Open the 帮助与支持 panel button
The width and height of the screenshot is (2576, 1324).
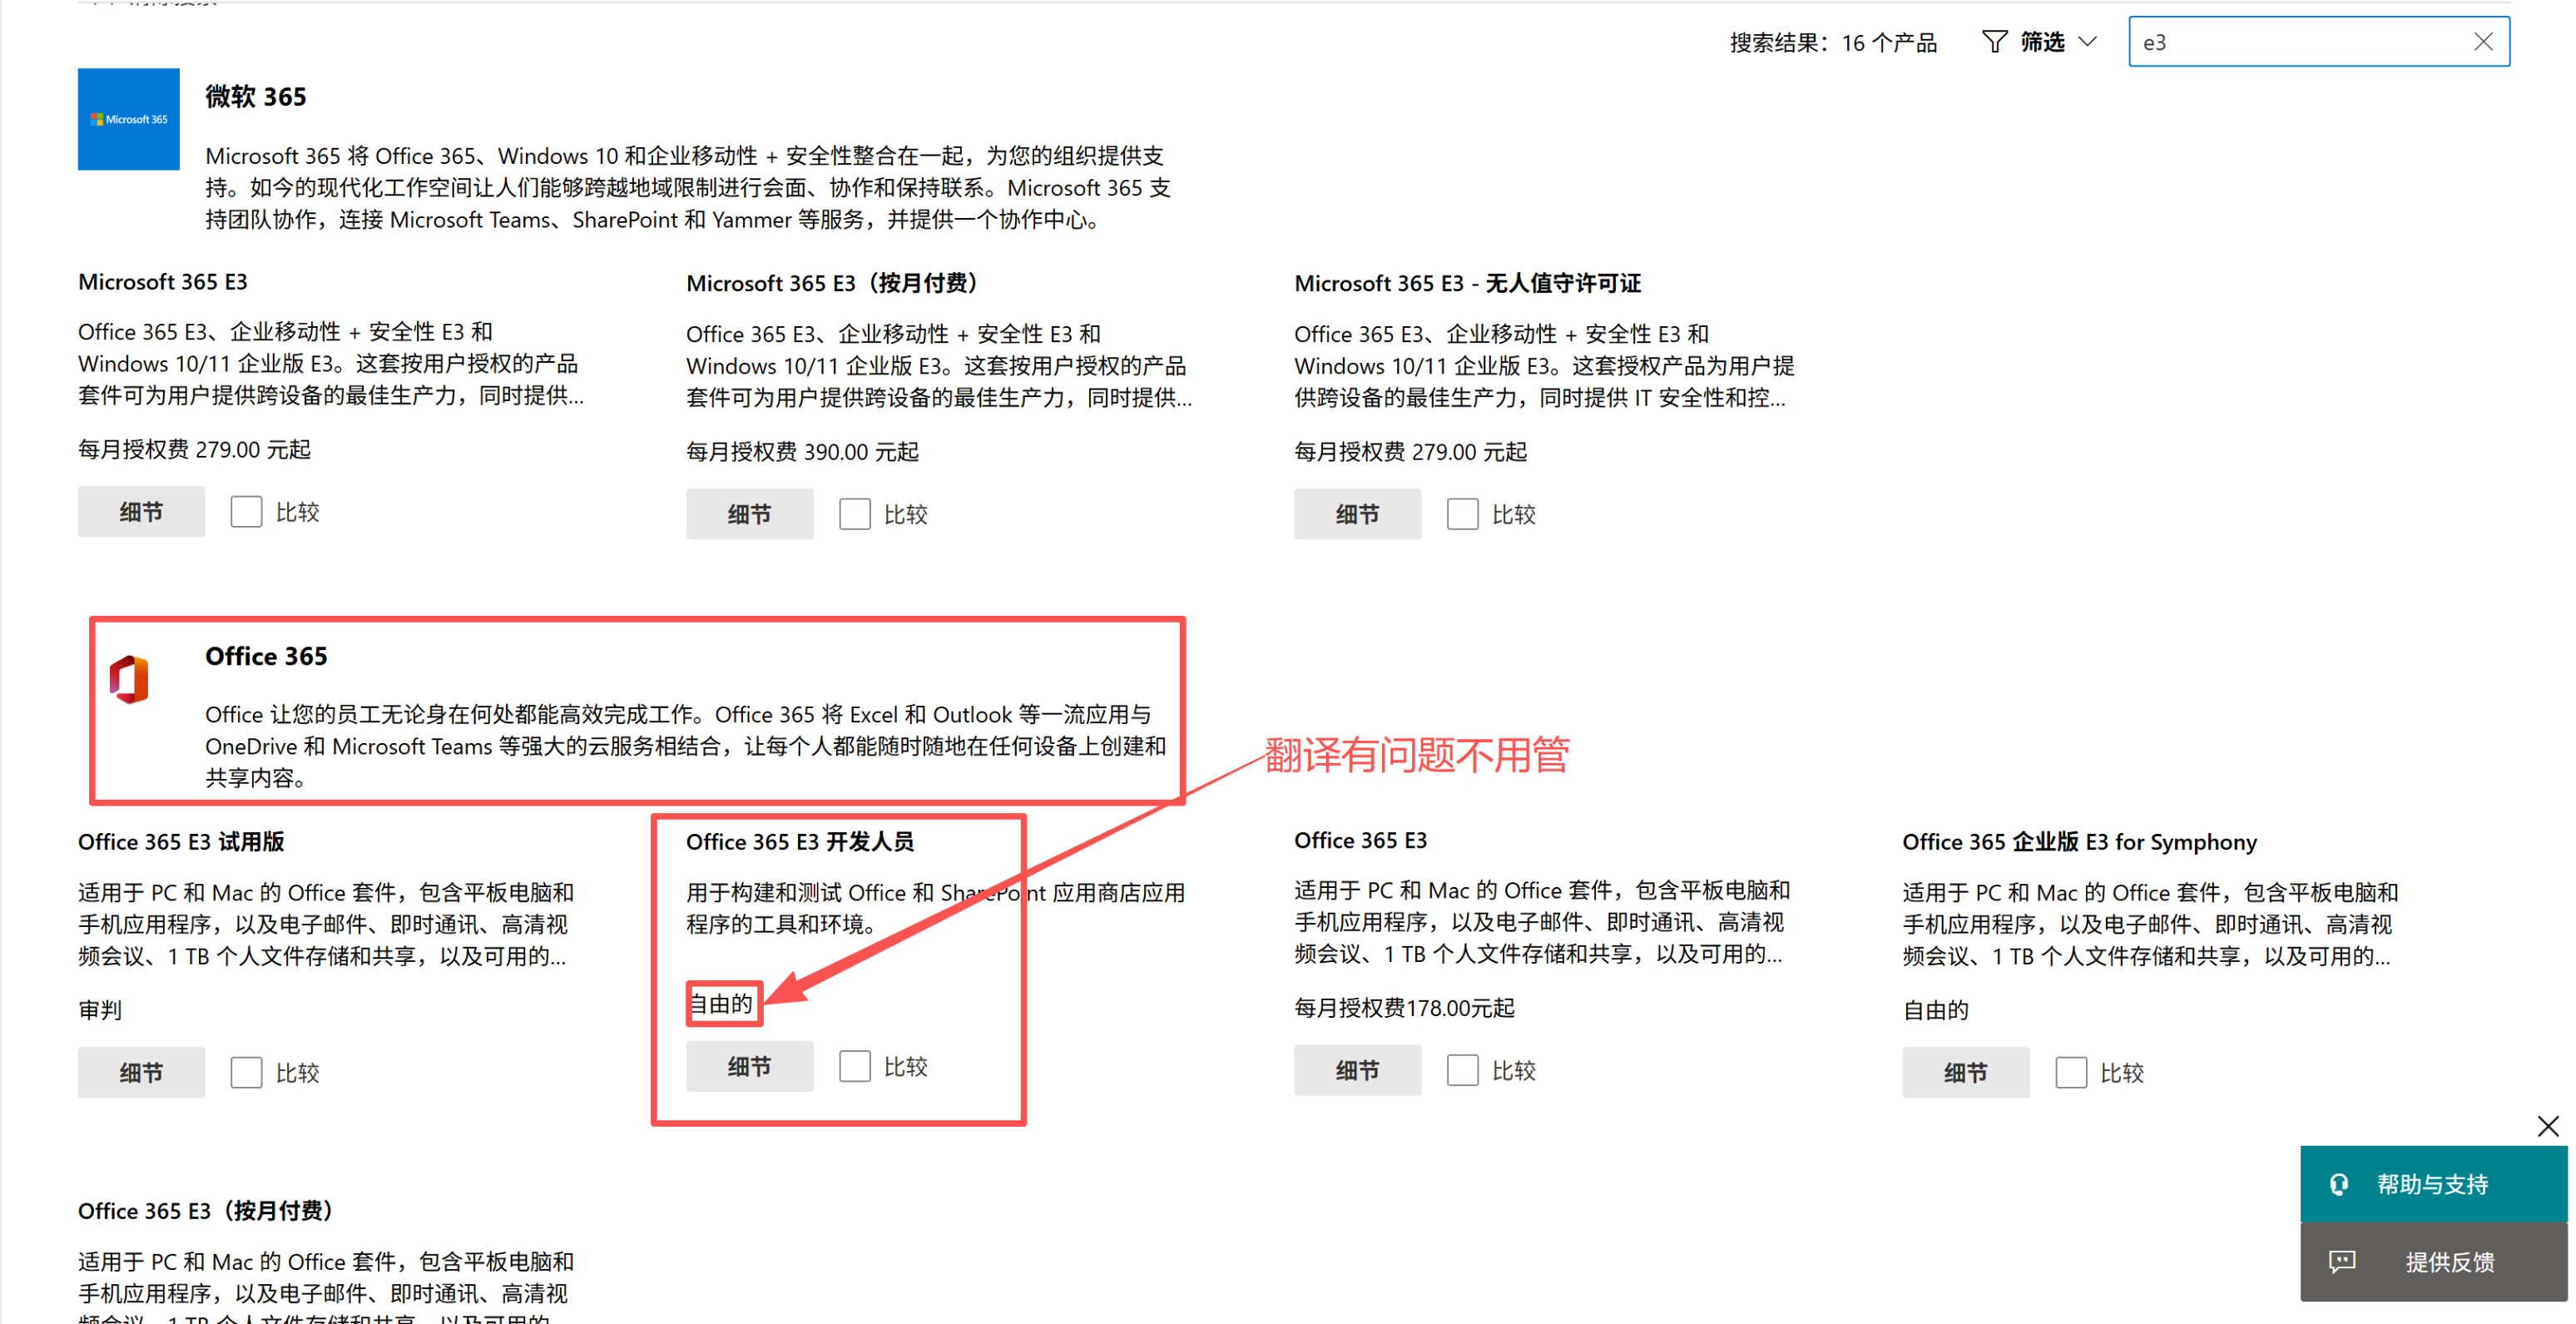[x=2432, y=1184]
